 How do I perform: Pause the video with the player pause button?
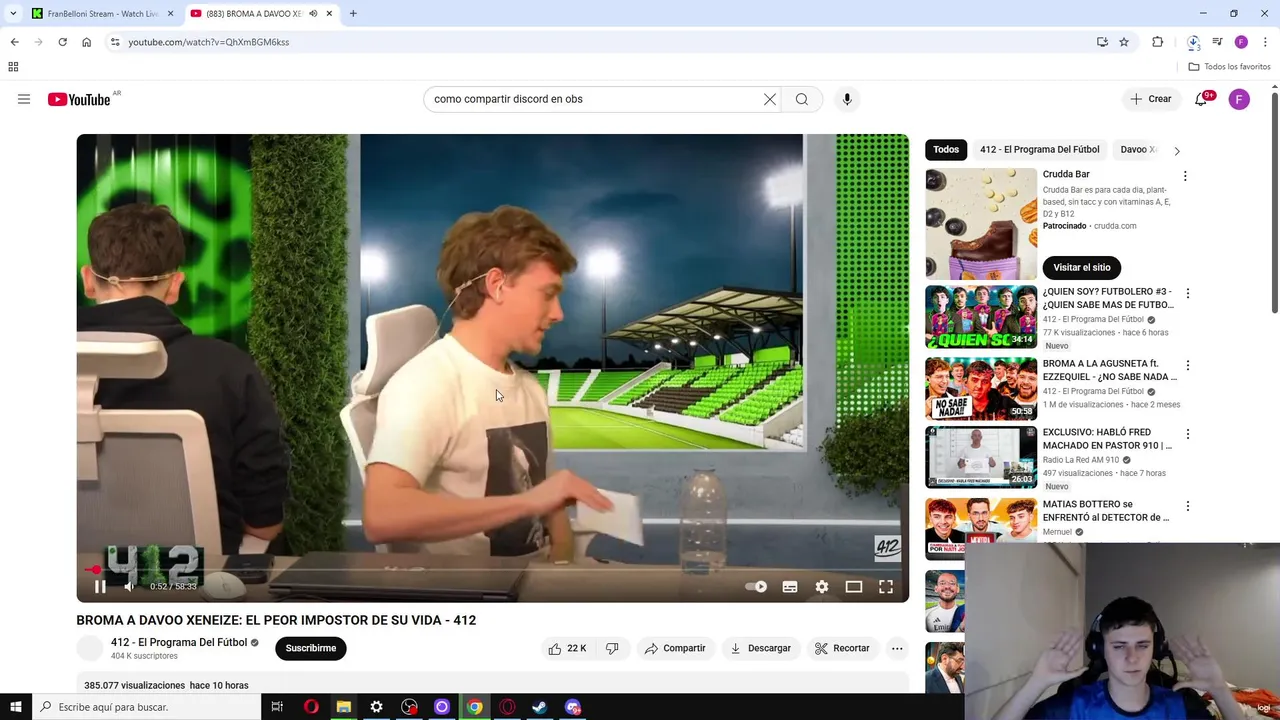[x=100, y=587]
